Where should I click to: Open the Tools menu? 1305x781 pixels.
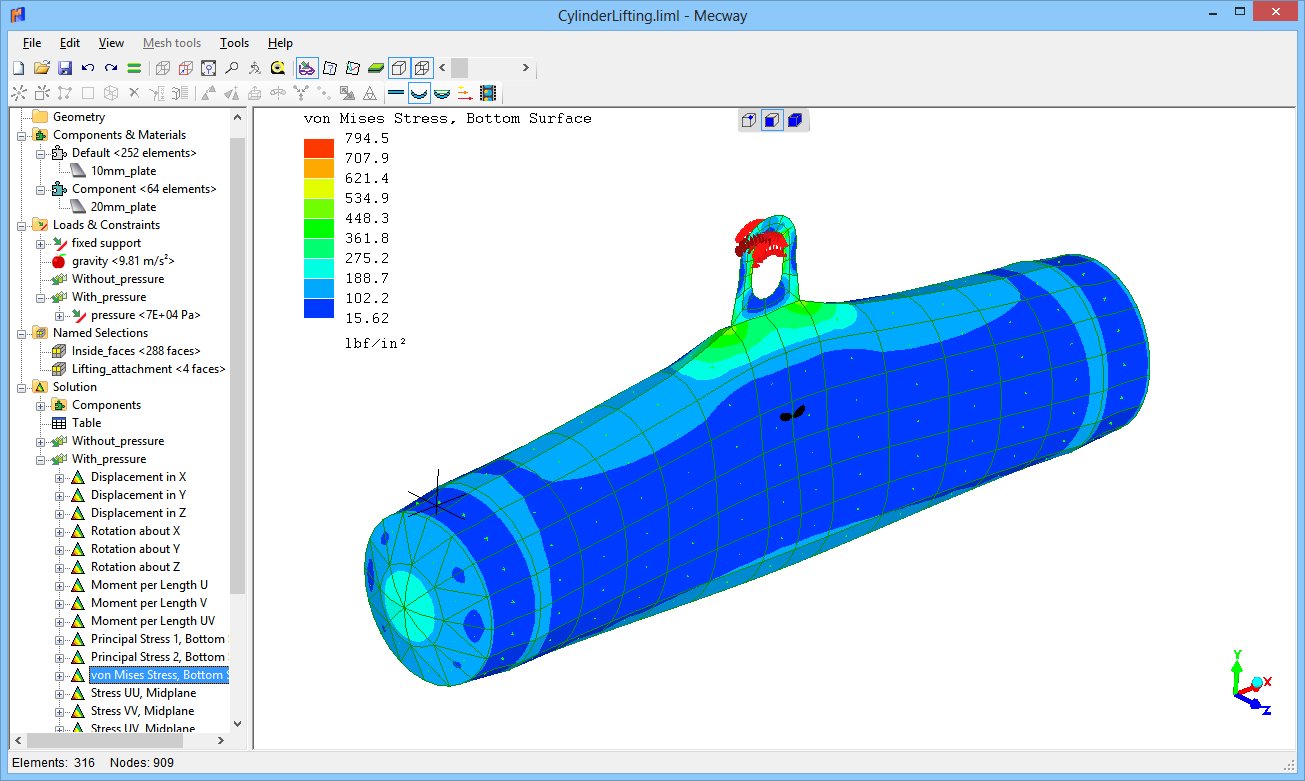234,43
